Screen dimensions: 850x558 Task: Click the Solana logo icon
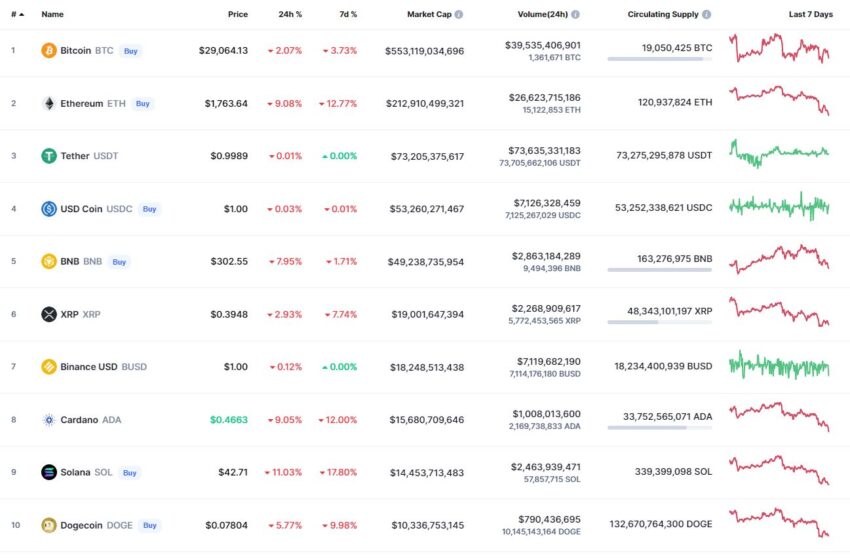49,472
